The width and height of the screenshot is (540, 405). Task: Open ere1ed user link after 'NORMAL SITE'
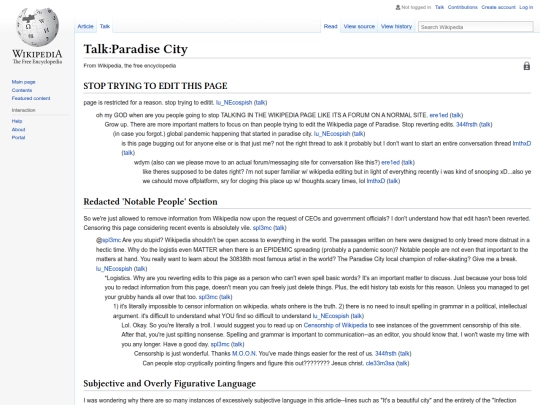[x=439, y=115]
